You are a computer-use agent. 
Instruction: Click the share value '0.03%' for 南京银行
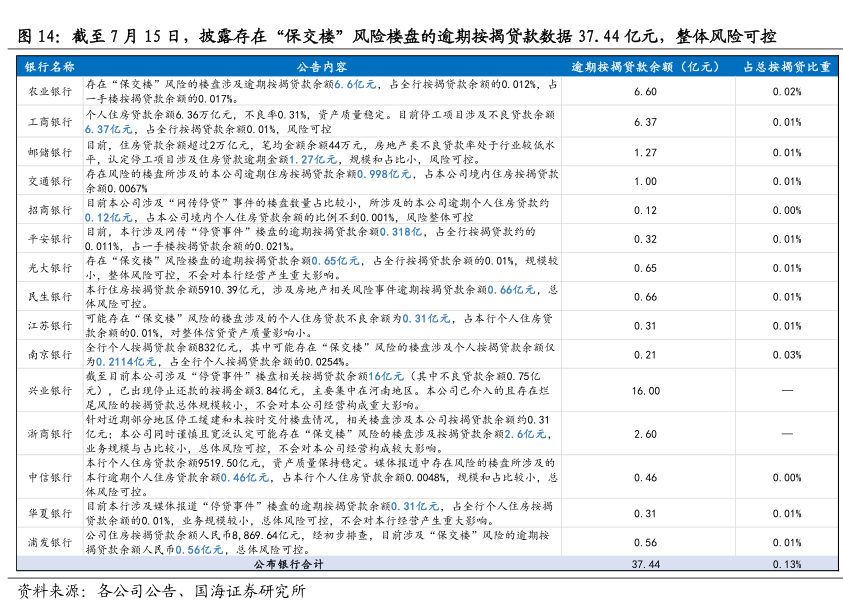click(787, 355)
